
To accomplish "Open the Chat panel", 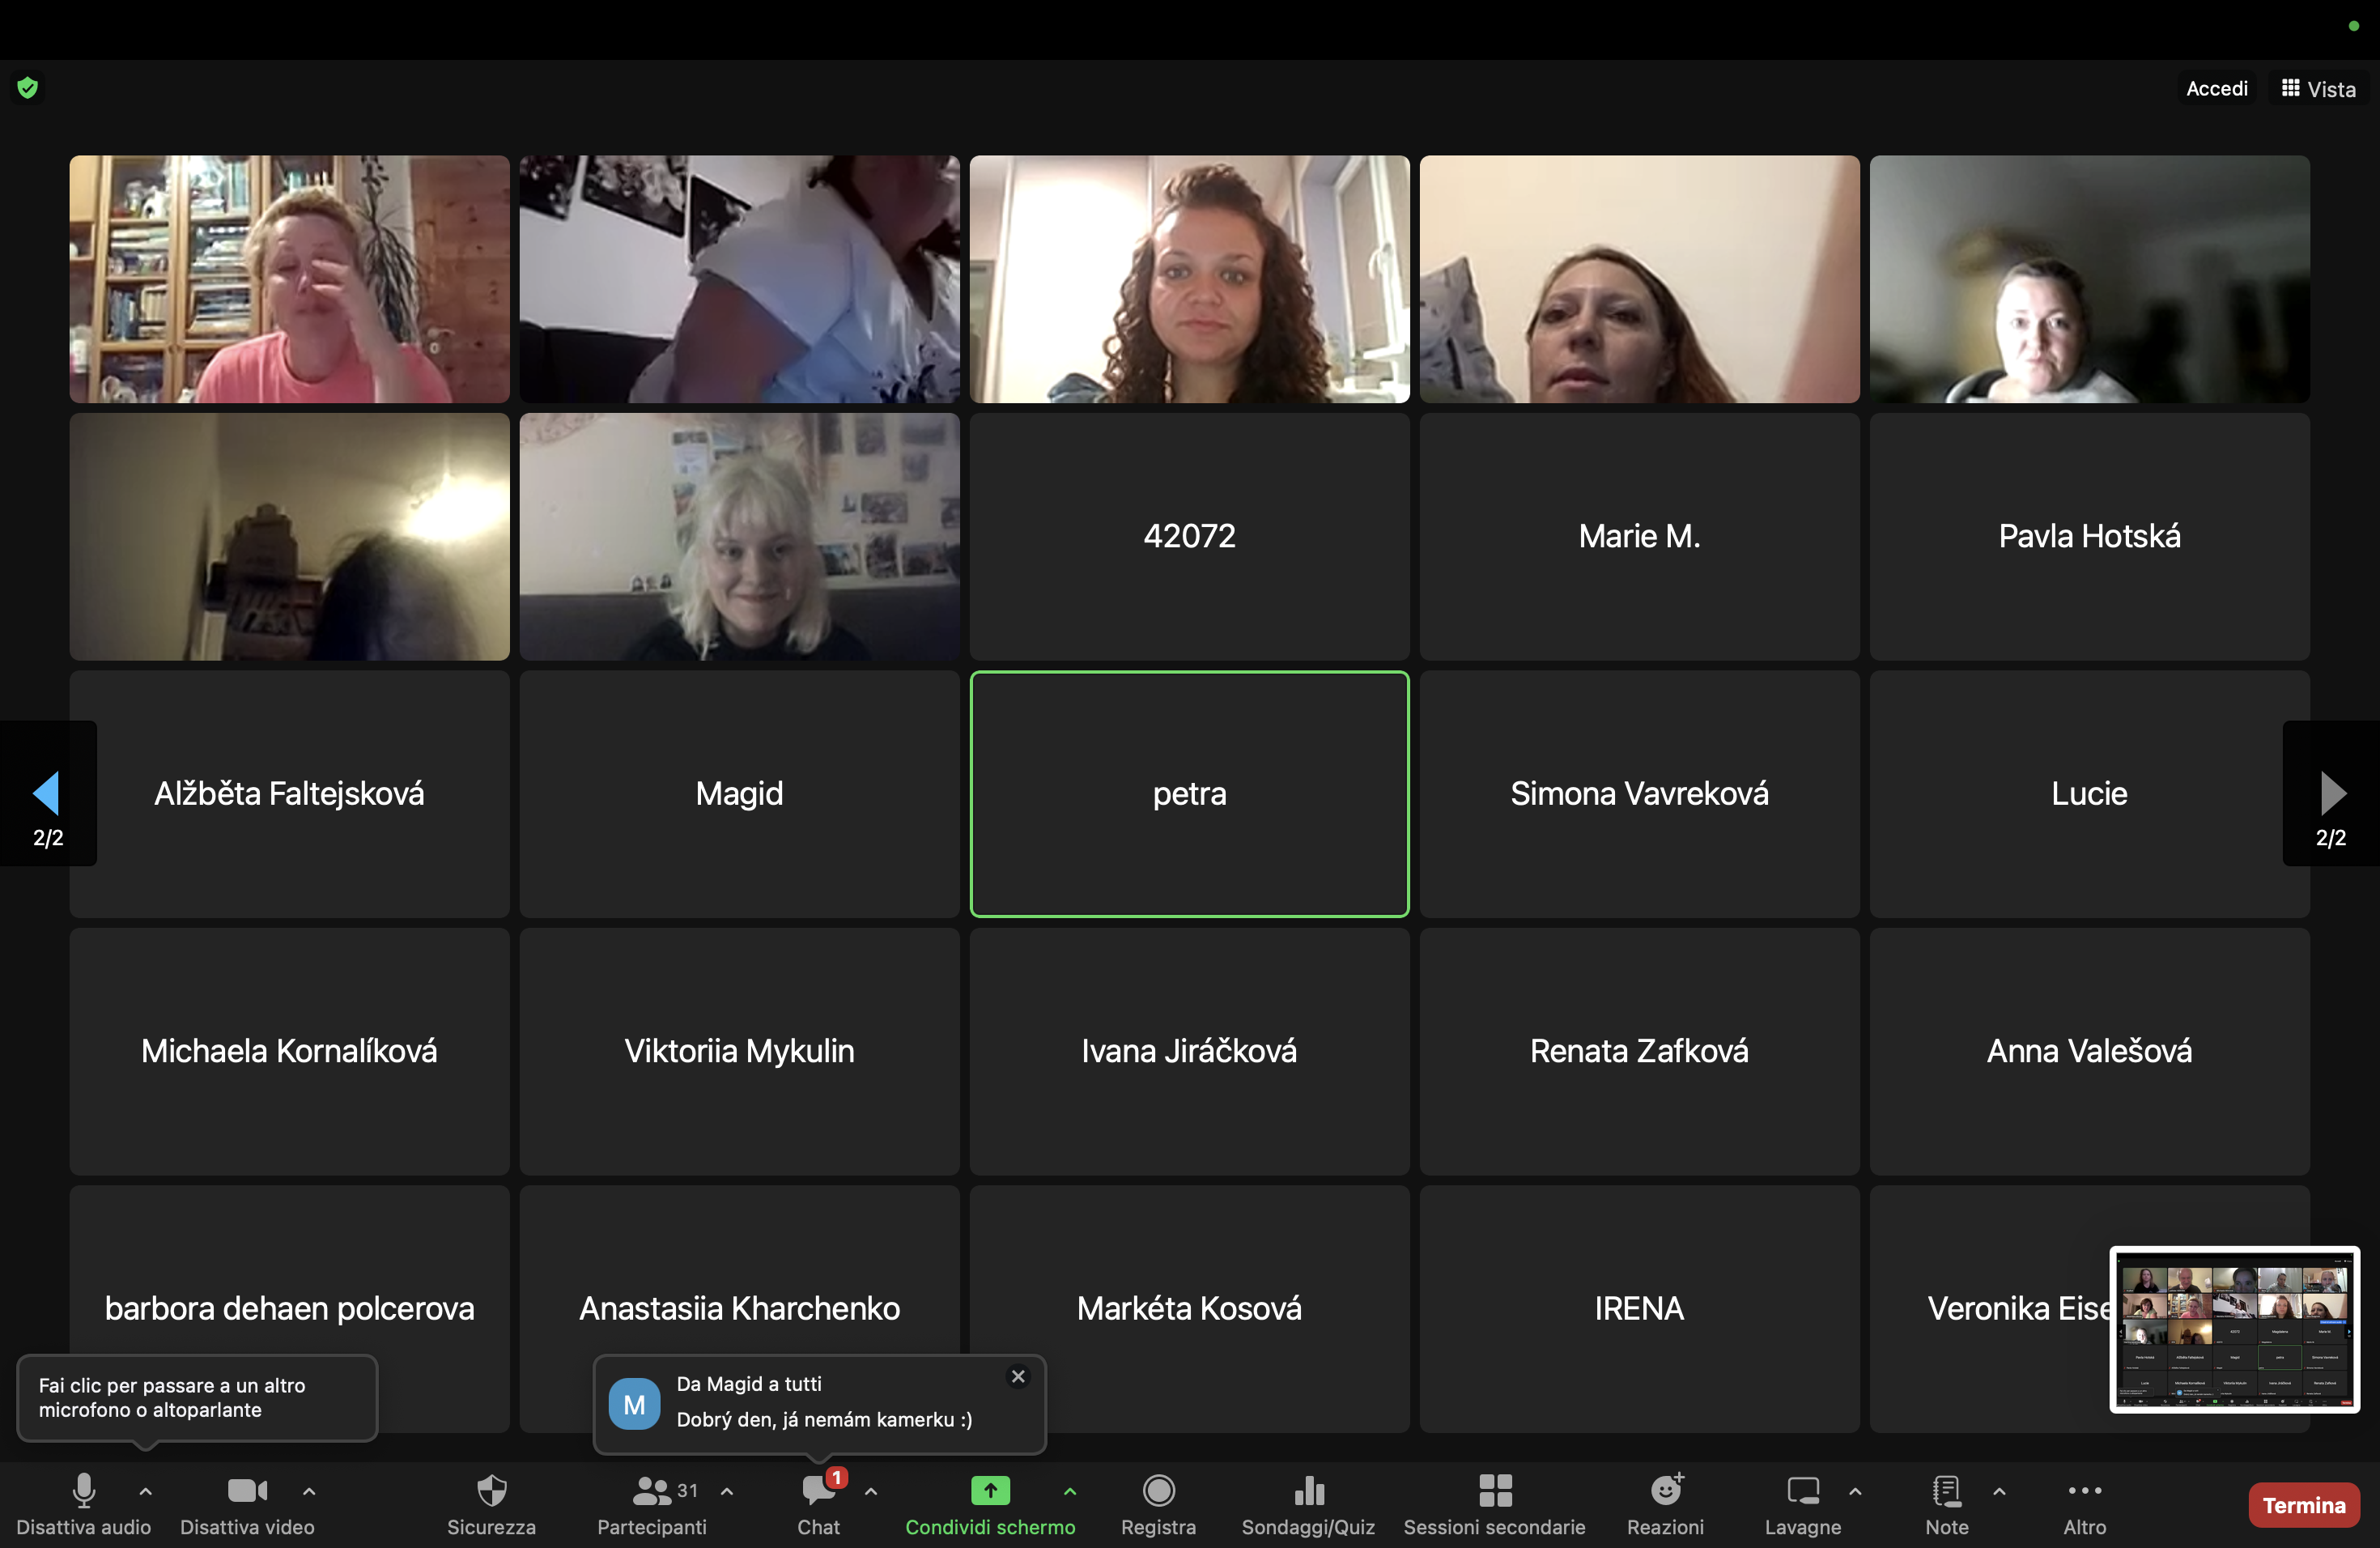I will pos(818,1504).
